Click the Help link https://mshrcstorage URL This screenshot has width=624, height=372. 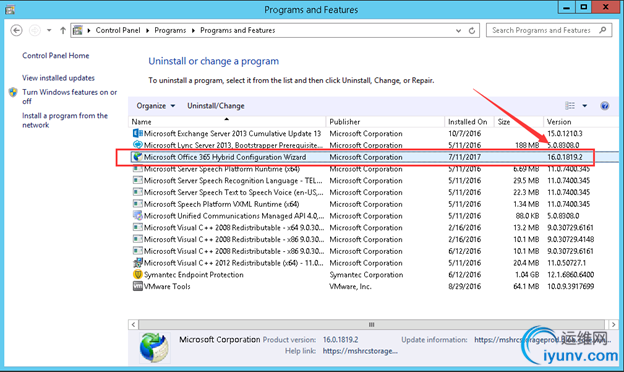coord(360,351)
